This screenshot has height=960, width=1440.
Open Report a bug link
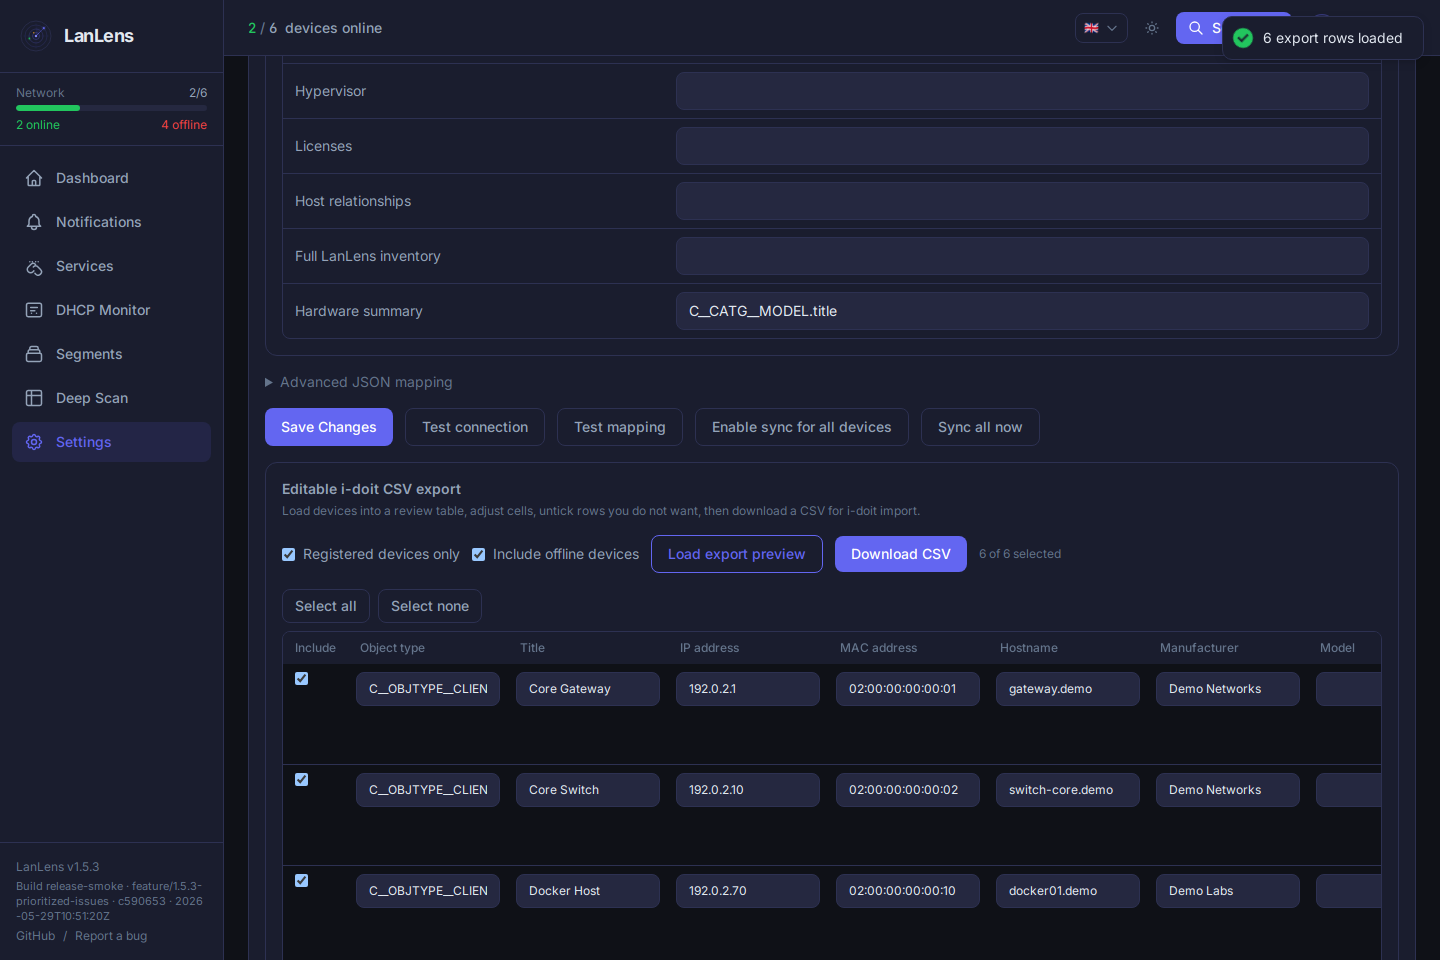(x=111, y=936)
